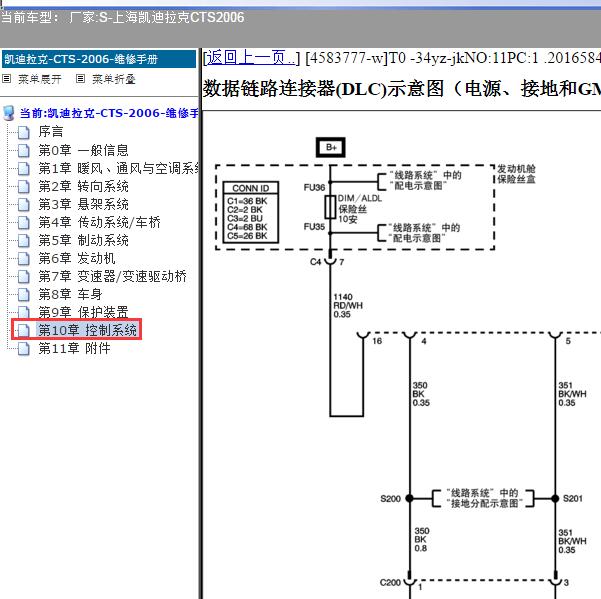Click the 菜单折叠 list icon

(x=80, y=79)
